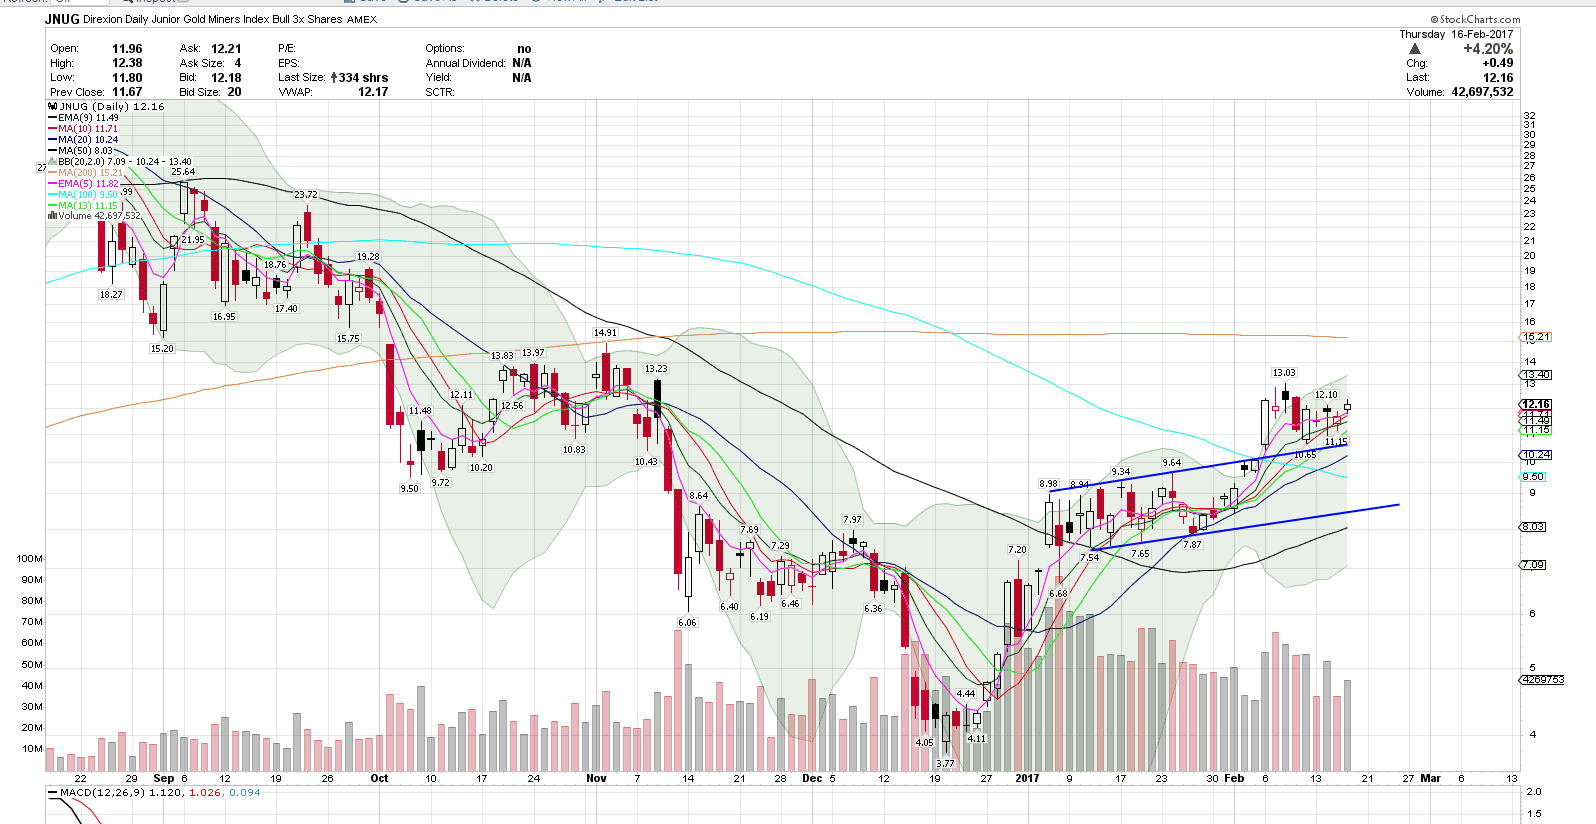Click the Nov month marker on date axis
1596x824 pixels.
596,778
